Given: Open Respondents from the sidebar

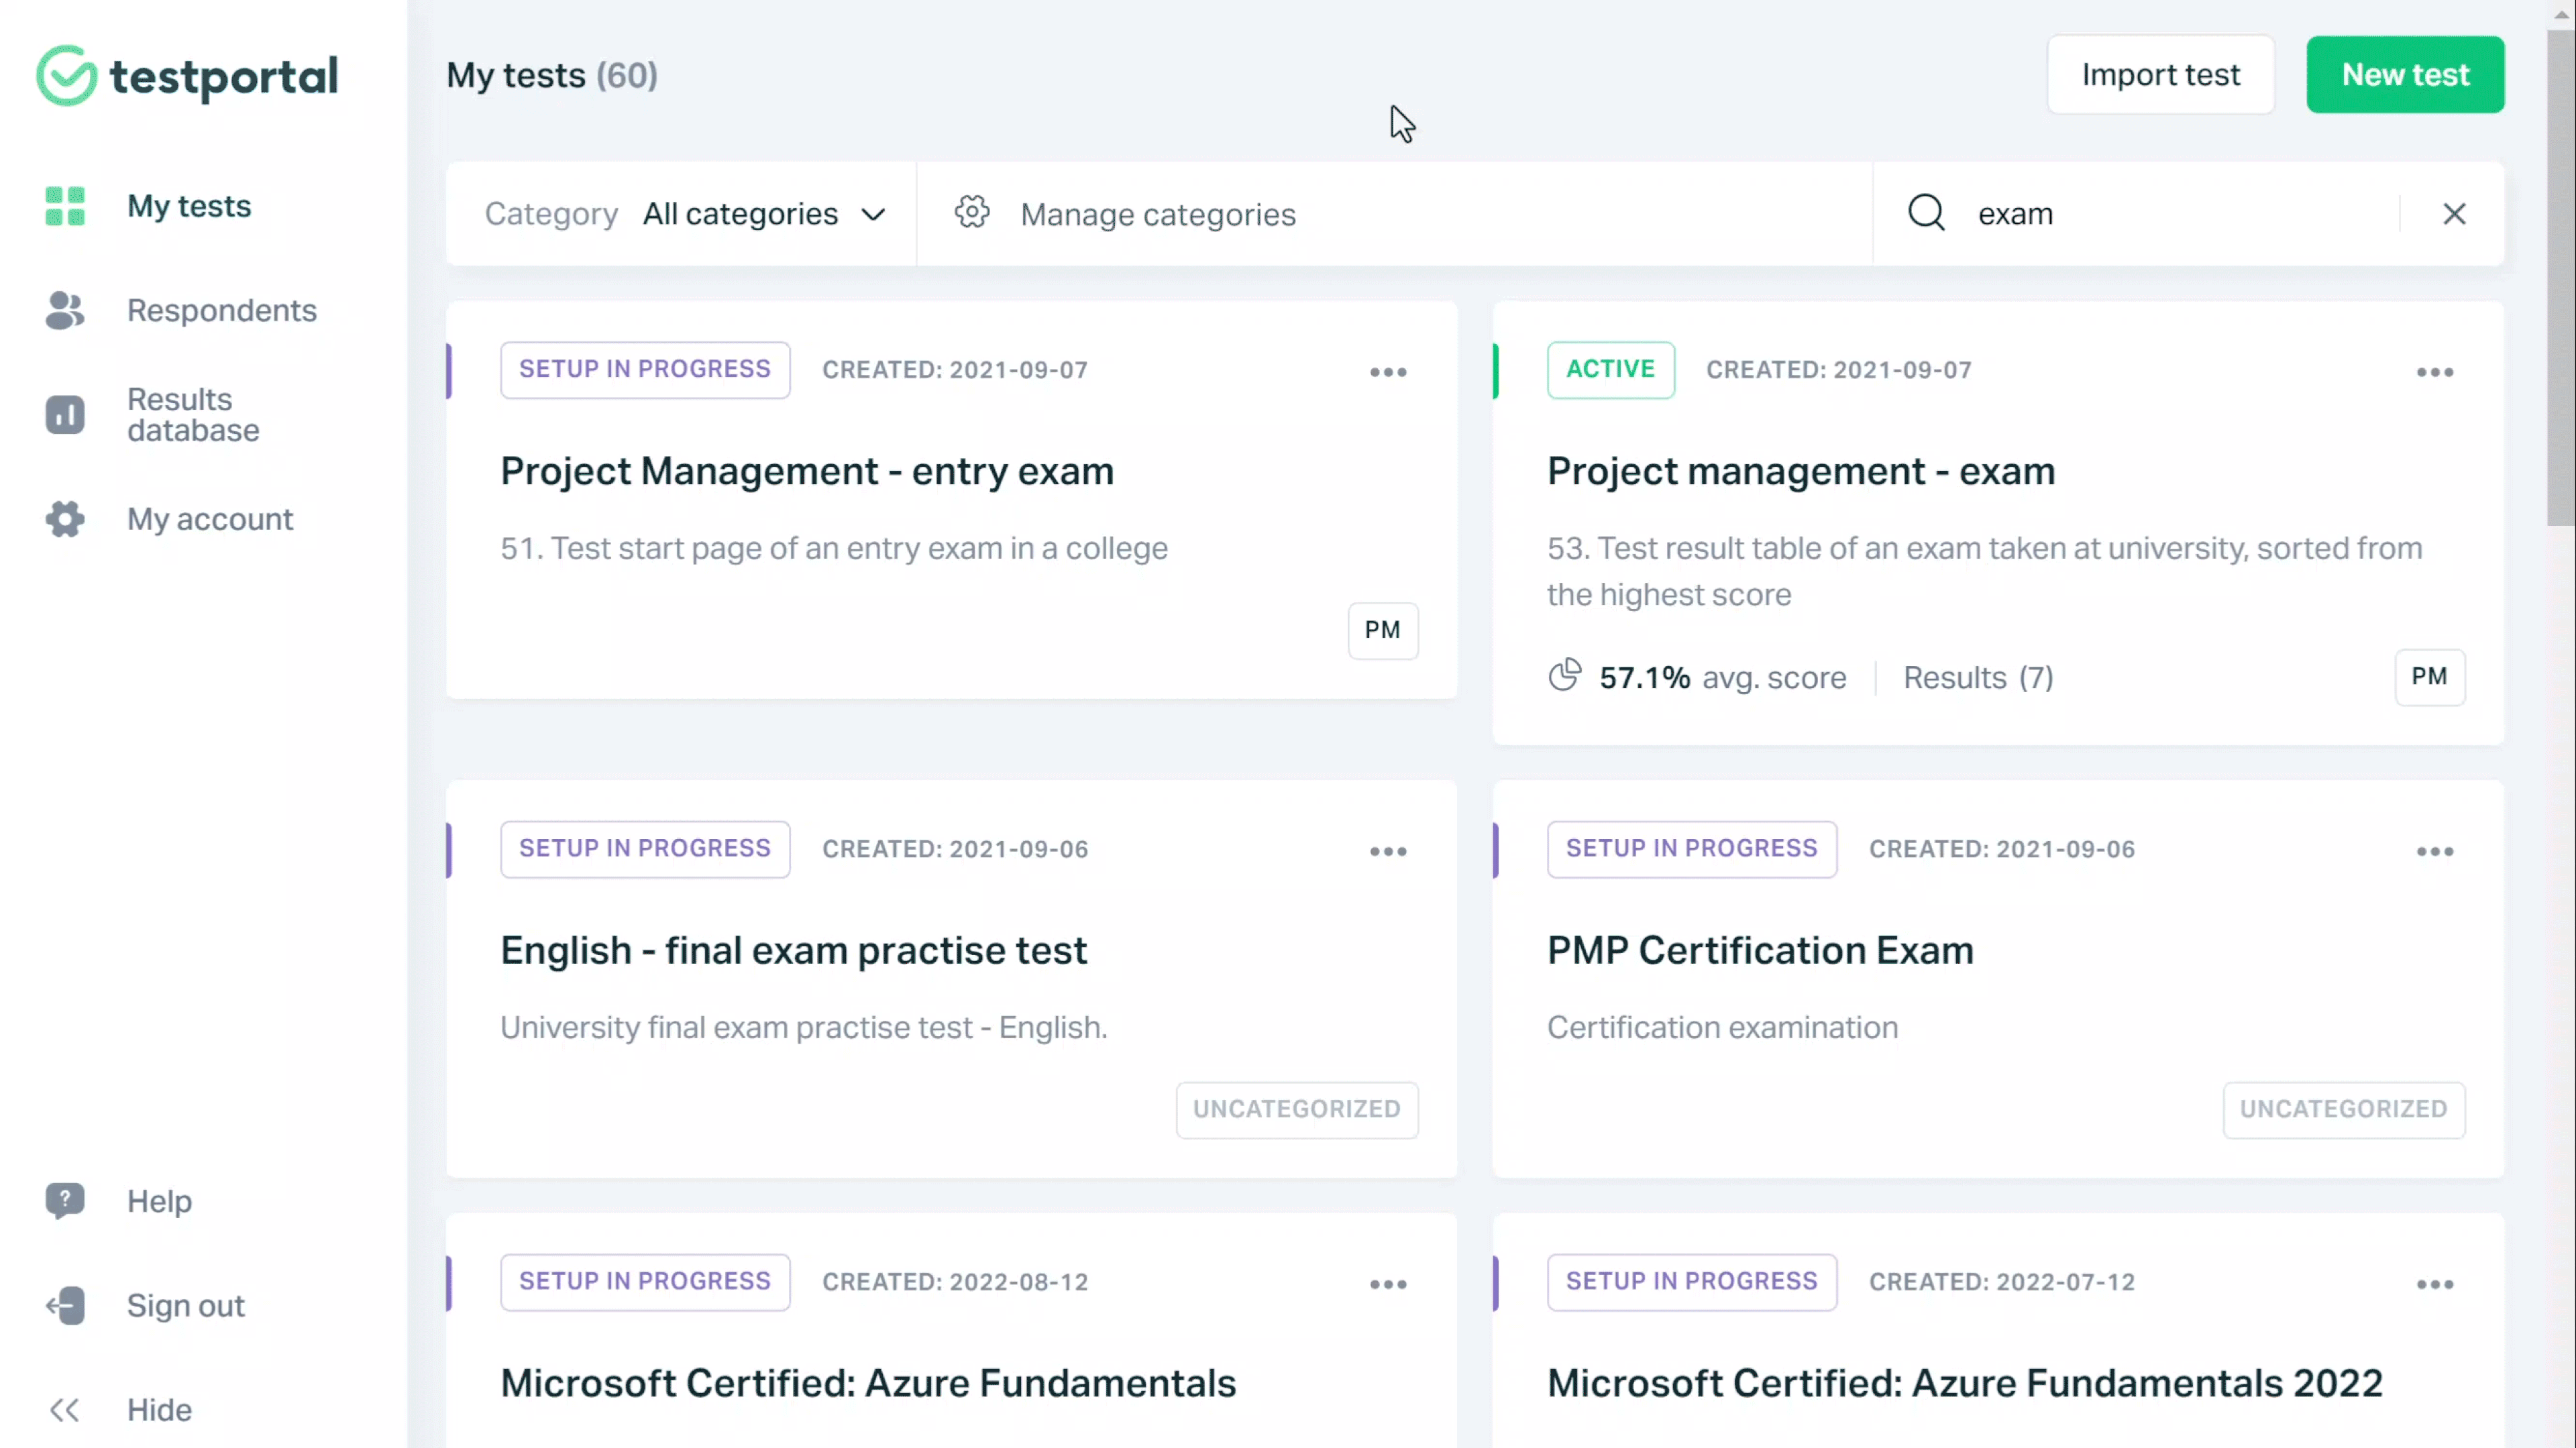Looking at the screenshot, I should click(x=221, y=310).
